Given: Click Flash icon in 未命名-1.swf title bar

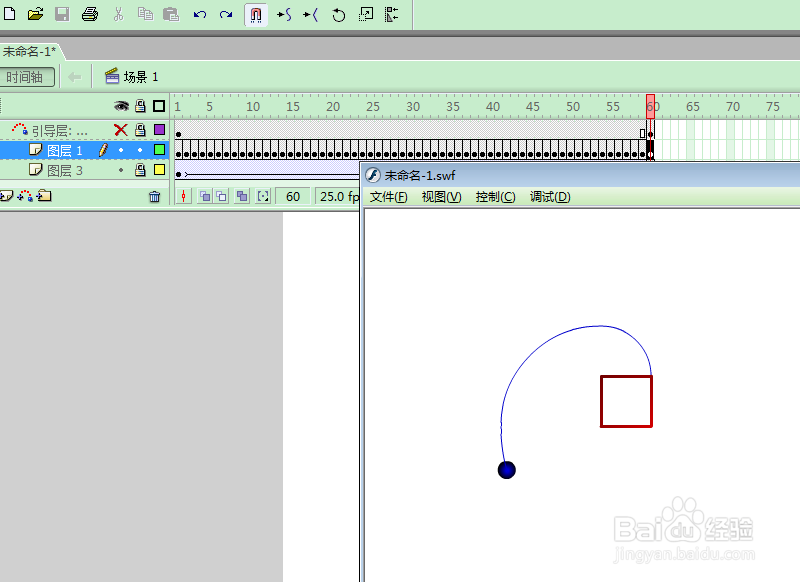Looking at the screenshot, I should click(x=373, y=175).
